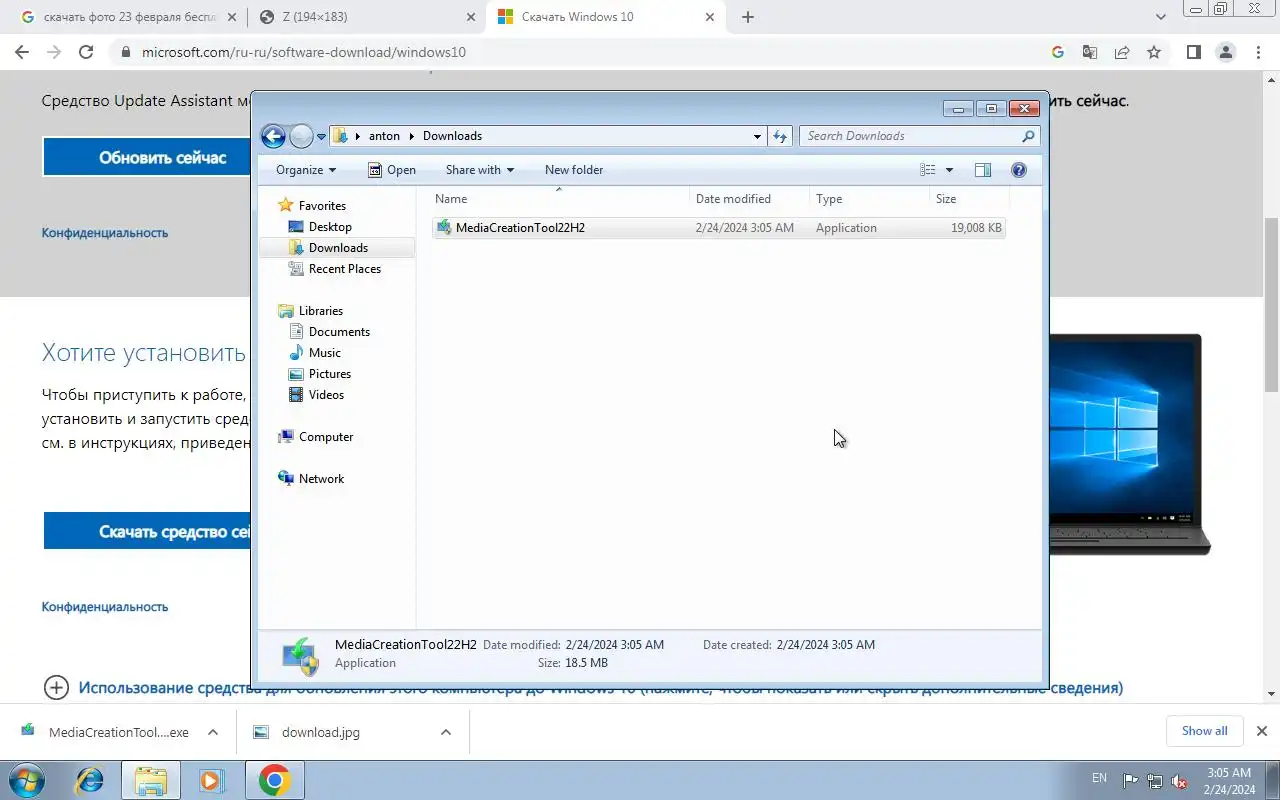
Task: Open the Google Translate icon in address bar
Action: point(1090,52)
